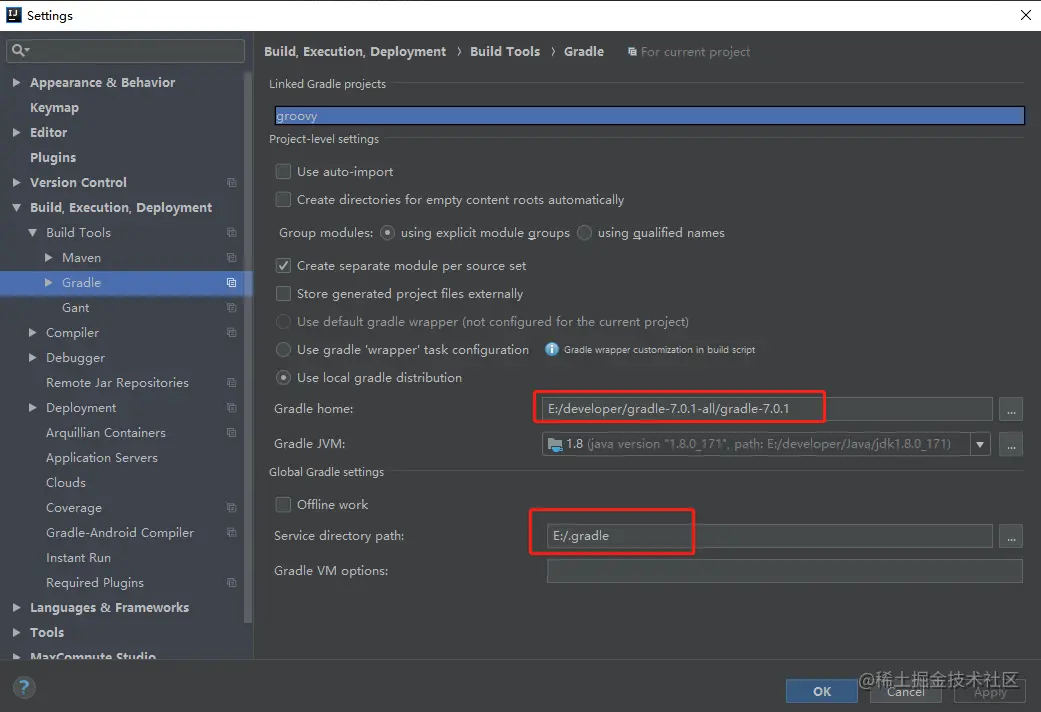This screenshot has height=712, width=1041.
Task: Enable the Use auto-import checkbox
Action: coord(283,171)
